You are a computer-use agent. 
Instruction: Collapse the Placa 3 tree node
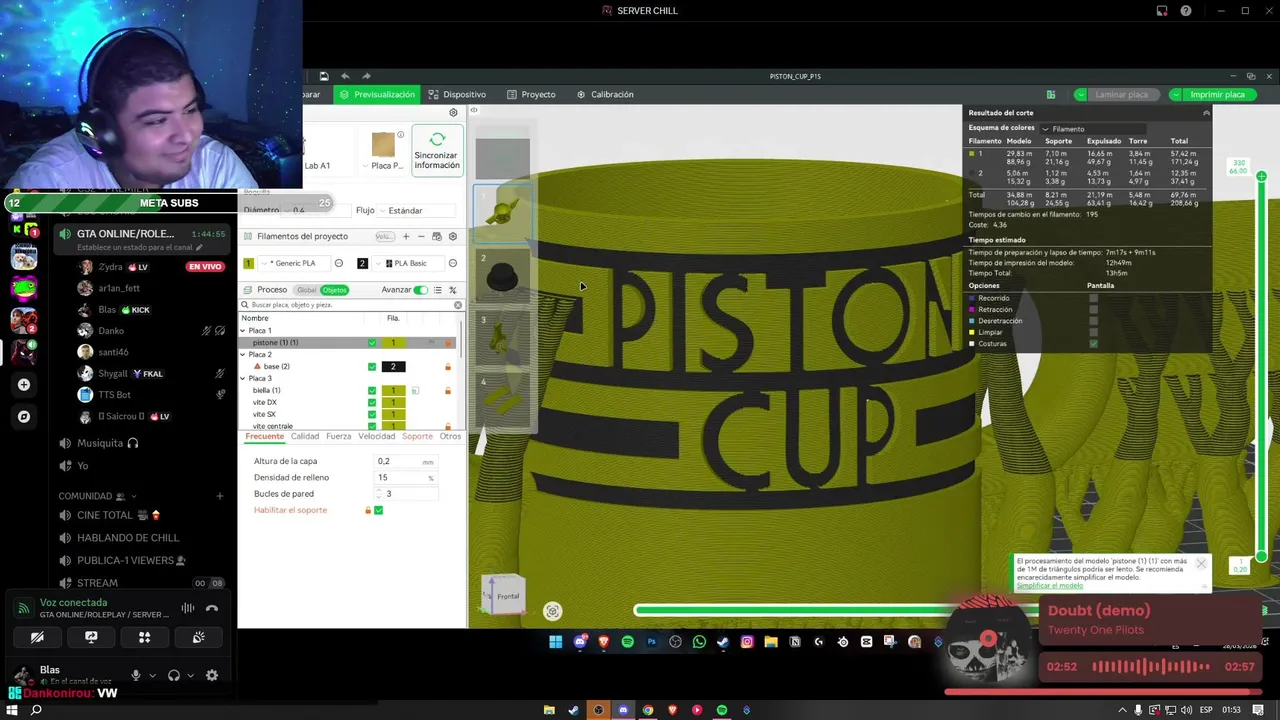pyautogui.click(x=243, y=378)
